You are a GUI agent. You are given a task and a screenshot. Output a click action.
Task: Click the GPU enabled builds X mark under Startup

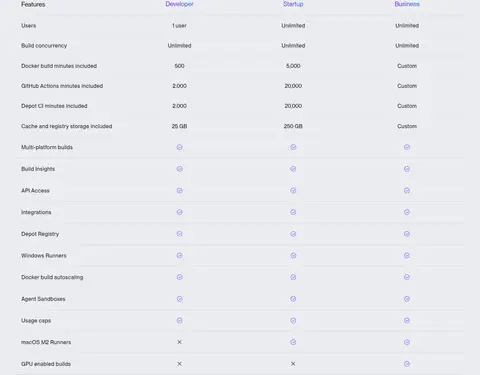[x=293, y=364]
